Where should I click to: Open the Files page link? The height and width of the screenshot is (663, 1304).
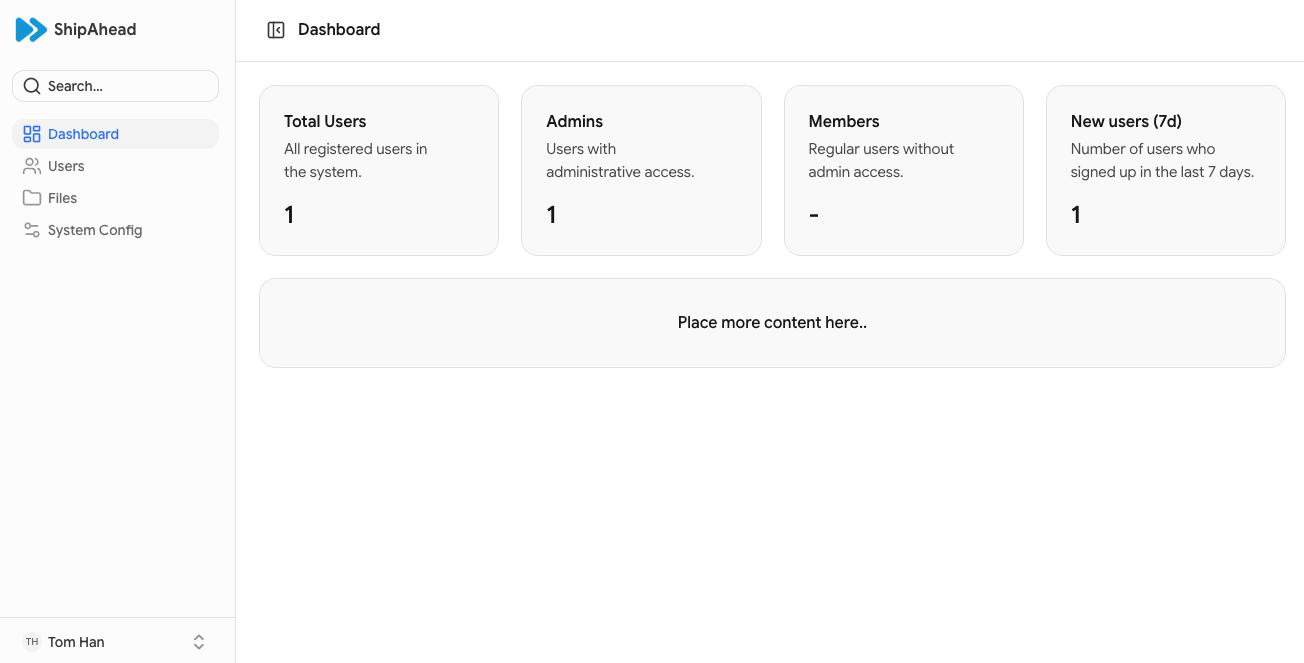tap(62, 198)
